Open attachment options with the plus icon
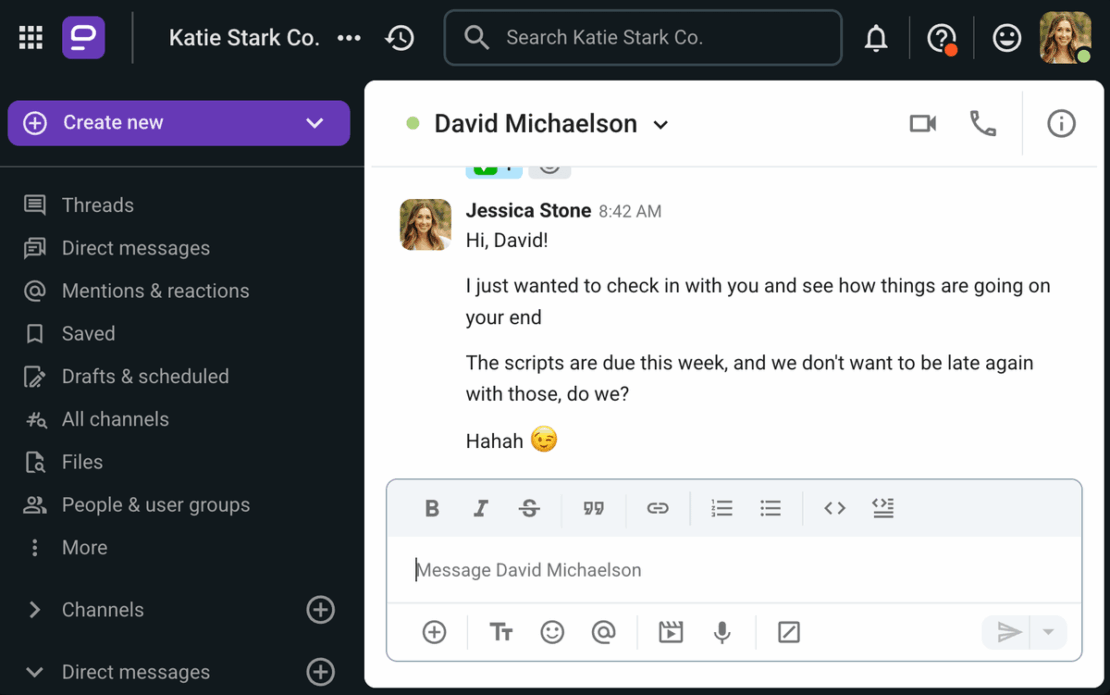Viewport: 1110px width, 695px height. tap(434, 631)
